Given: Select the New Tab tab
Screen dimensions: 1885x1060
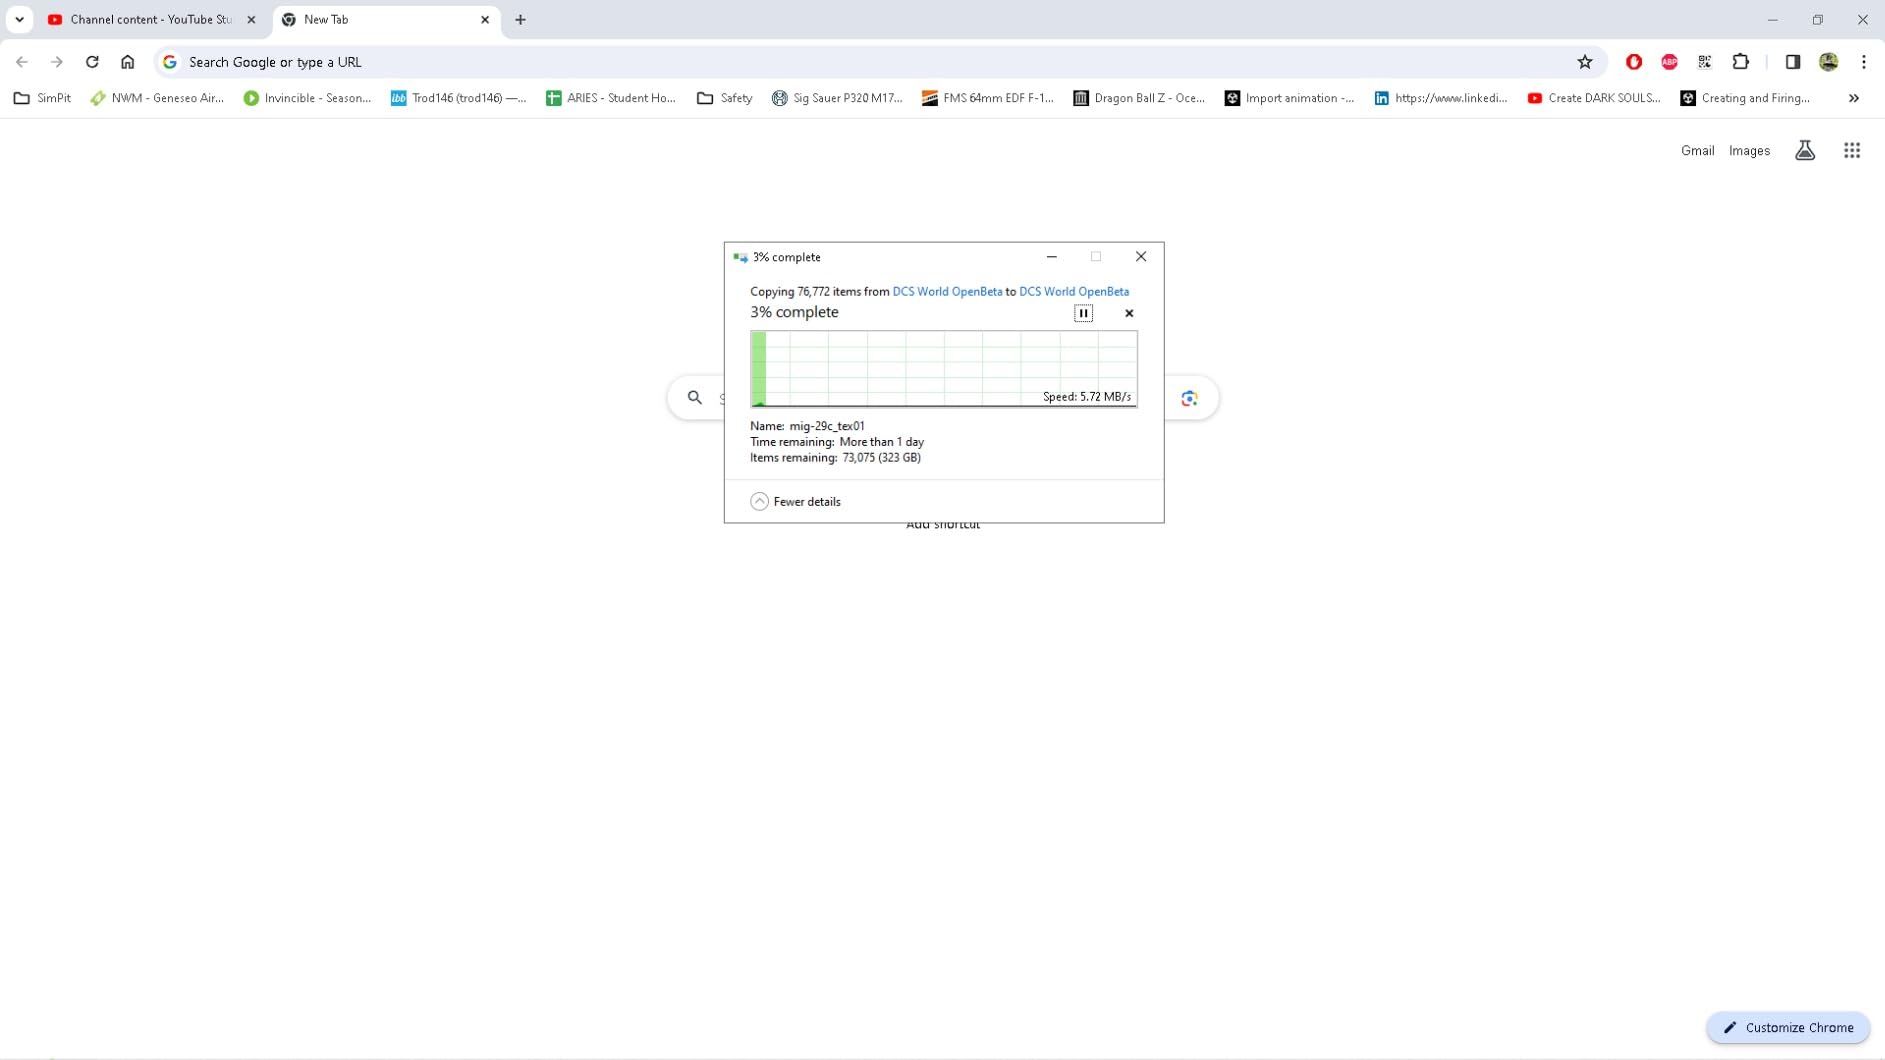Looking at the screenshot, I should click(x=387, y=20).
